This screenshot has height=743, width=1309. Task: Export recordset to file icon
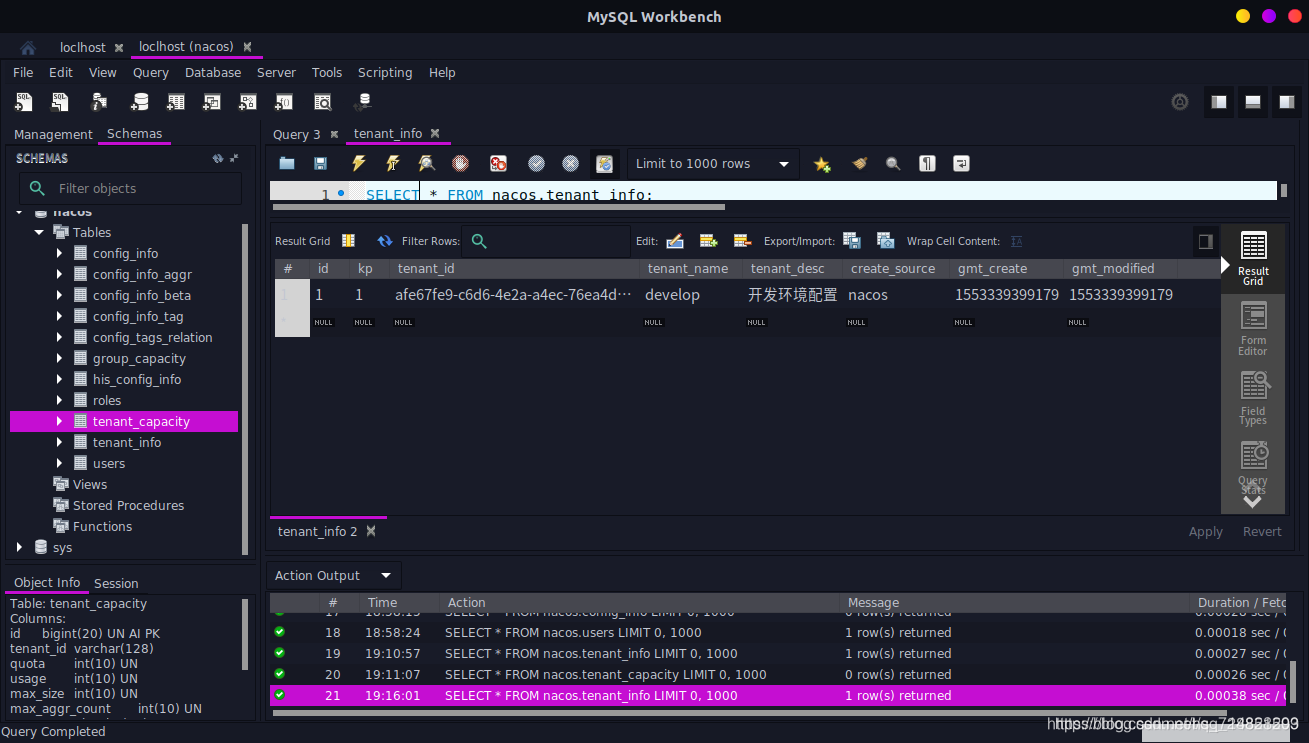(x=852, y=241)
